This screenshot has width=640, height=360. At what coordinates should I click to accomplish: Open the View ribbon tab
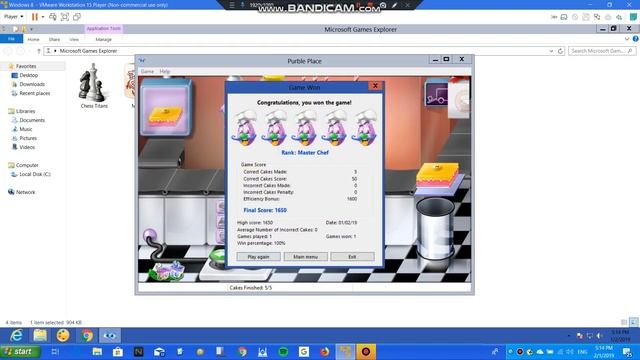(74, 40)
